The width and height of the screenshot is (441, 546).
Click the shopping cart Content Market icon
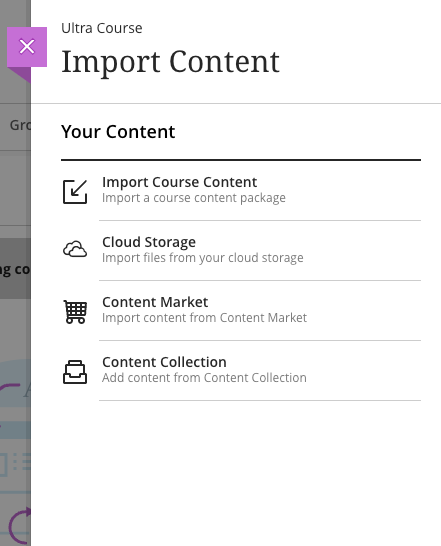[75, 312]
